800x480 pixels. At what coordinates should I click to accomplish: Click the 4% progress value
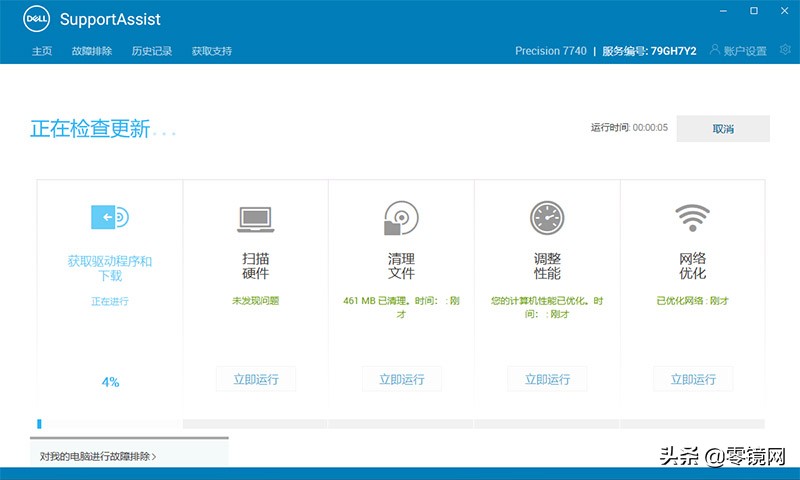click(x=110, y=382)
